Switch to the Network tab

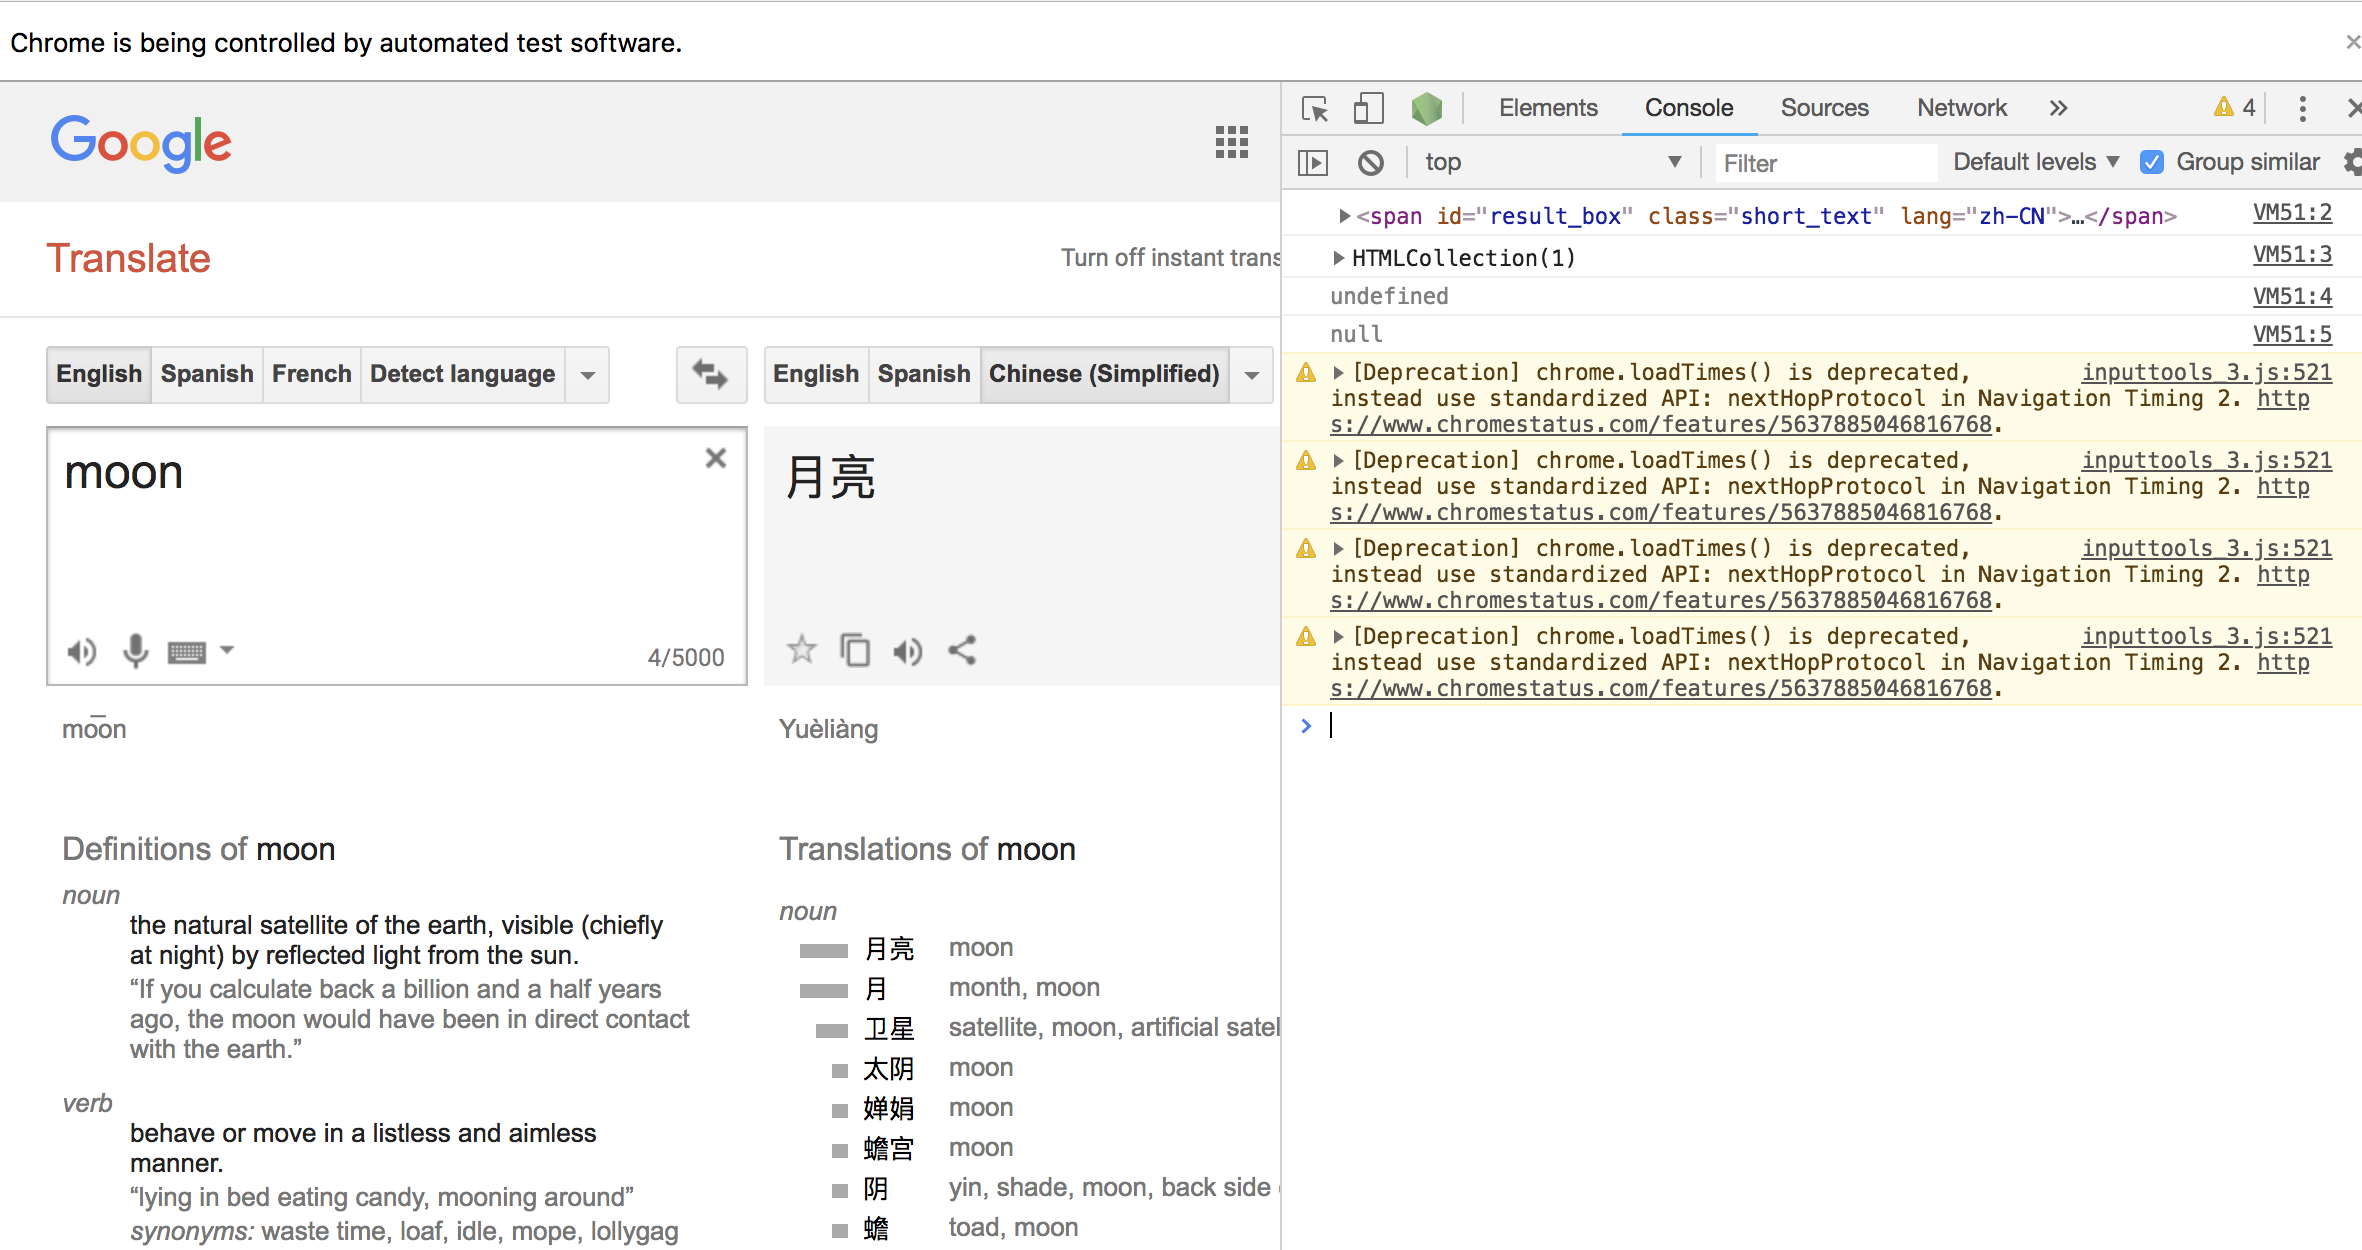click(1961, 108)
